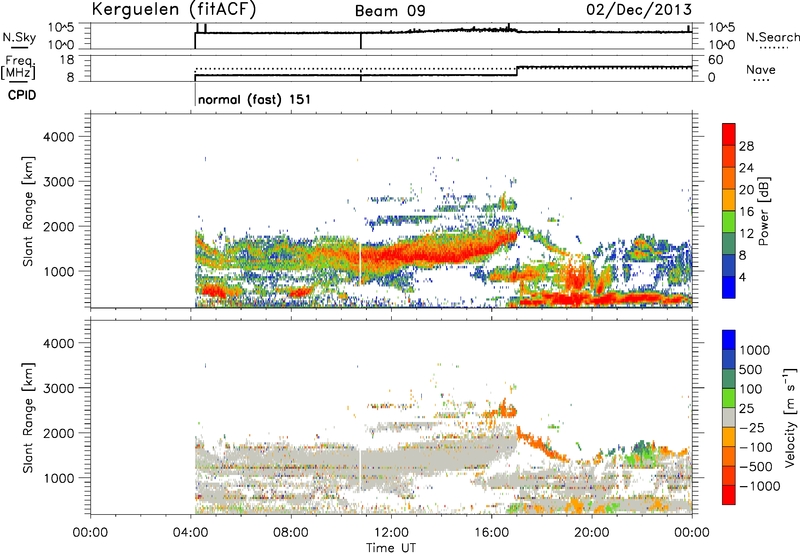800x554 pixels.
Task: Click the "-100" velocity colorbar label
Action: [756, 447]
